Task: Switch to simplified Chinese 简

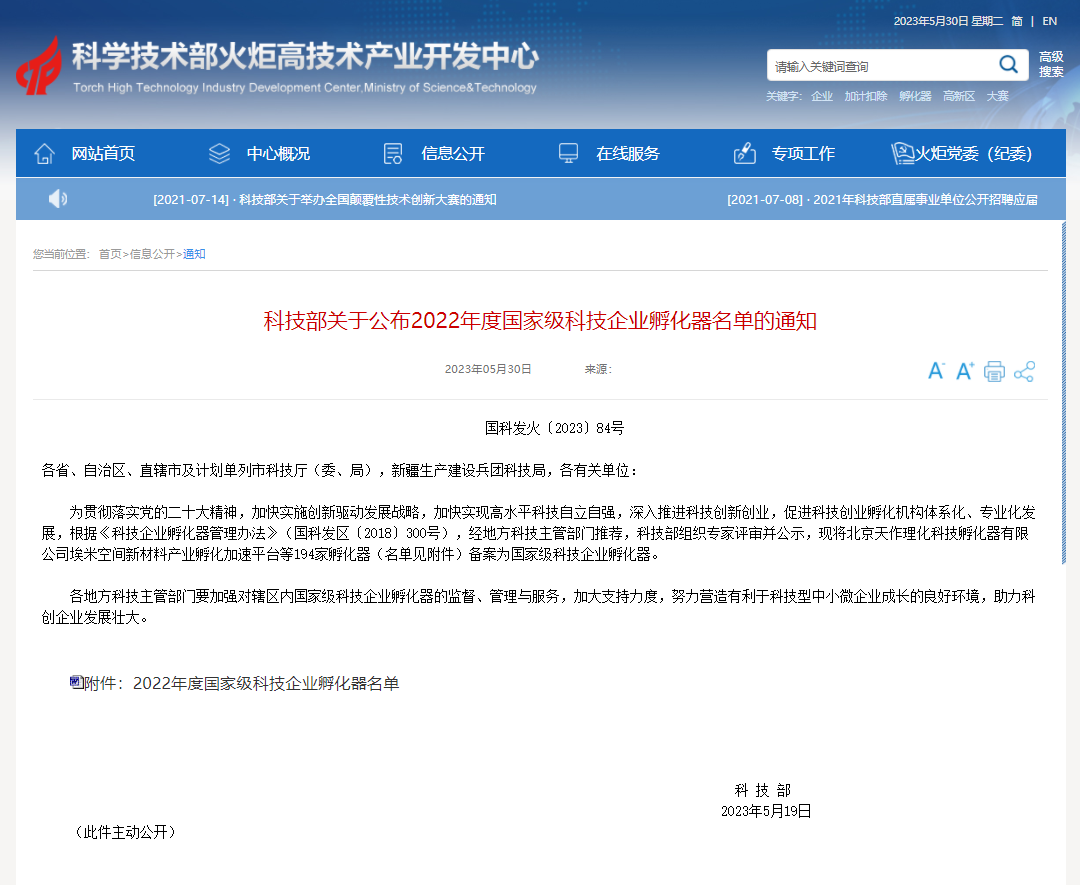Action: pyautogui.click(x=1017, y=21)
